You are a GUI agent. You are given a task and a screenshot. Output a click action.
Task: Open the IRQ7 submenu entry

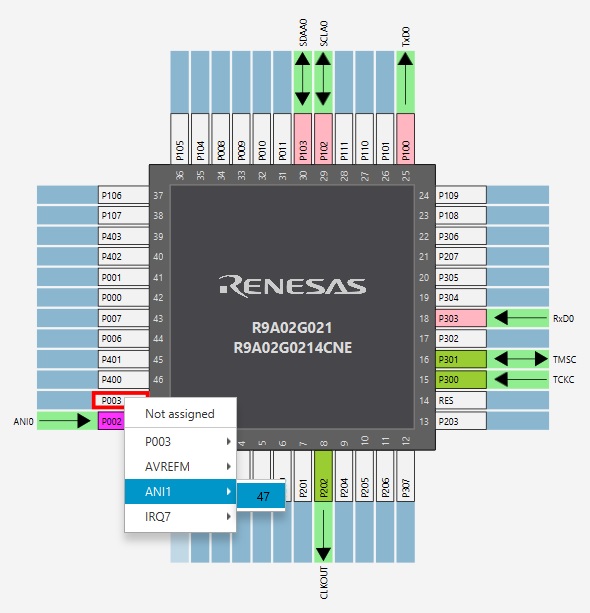(180, 517)
